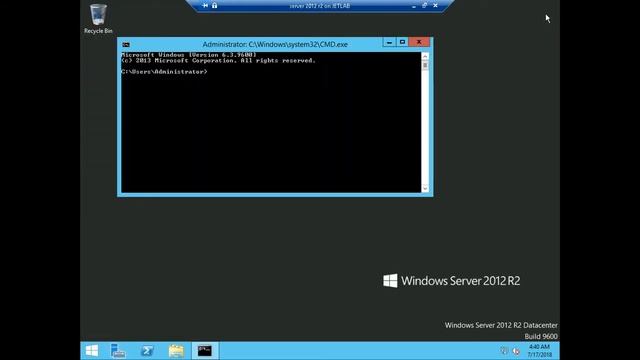The height and width of the screenshot is (360, 640).
Task: Restore down the remote session window
Action: [x=424, y=6]
